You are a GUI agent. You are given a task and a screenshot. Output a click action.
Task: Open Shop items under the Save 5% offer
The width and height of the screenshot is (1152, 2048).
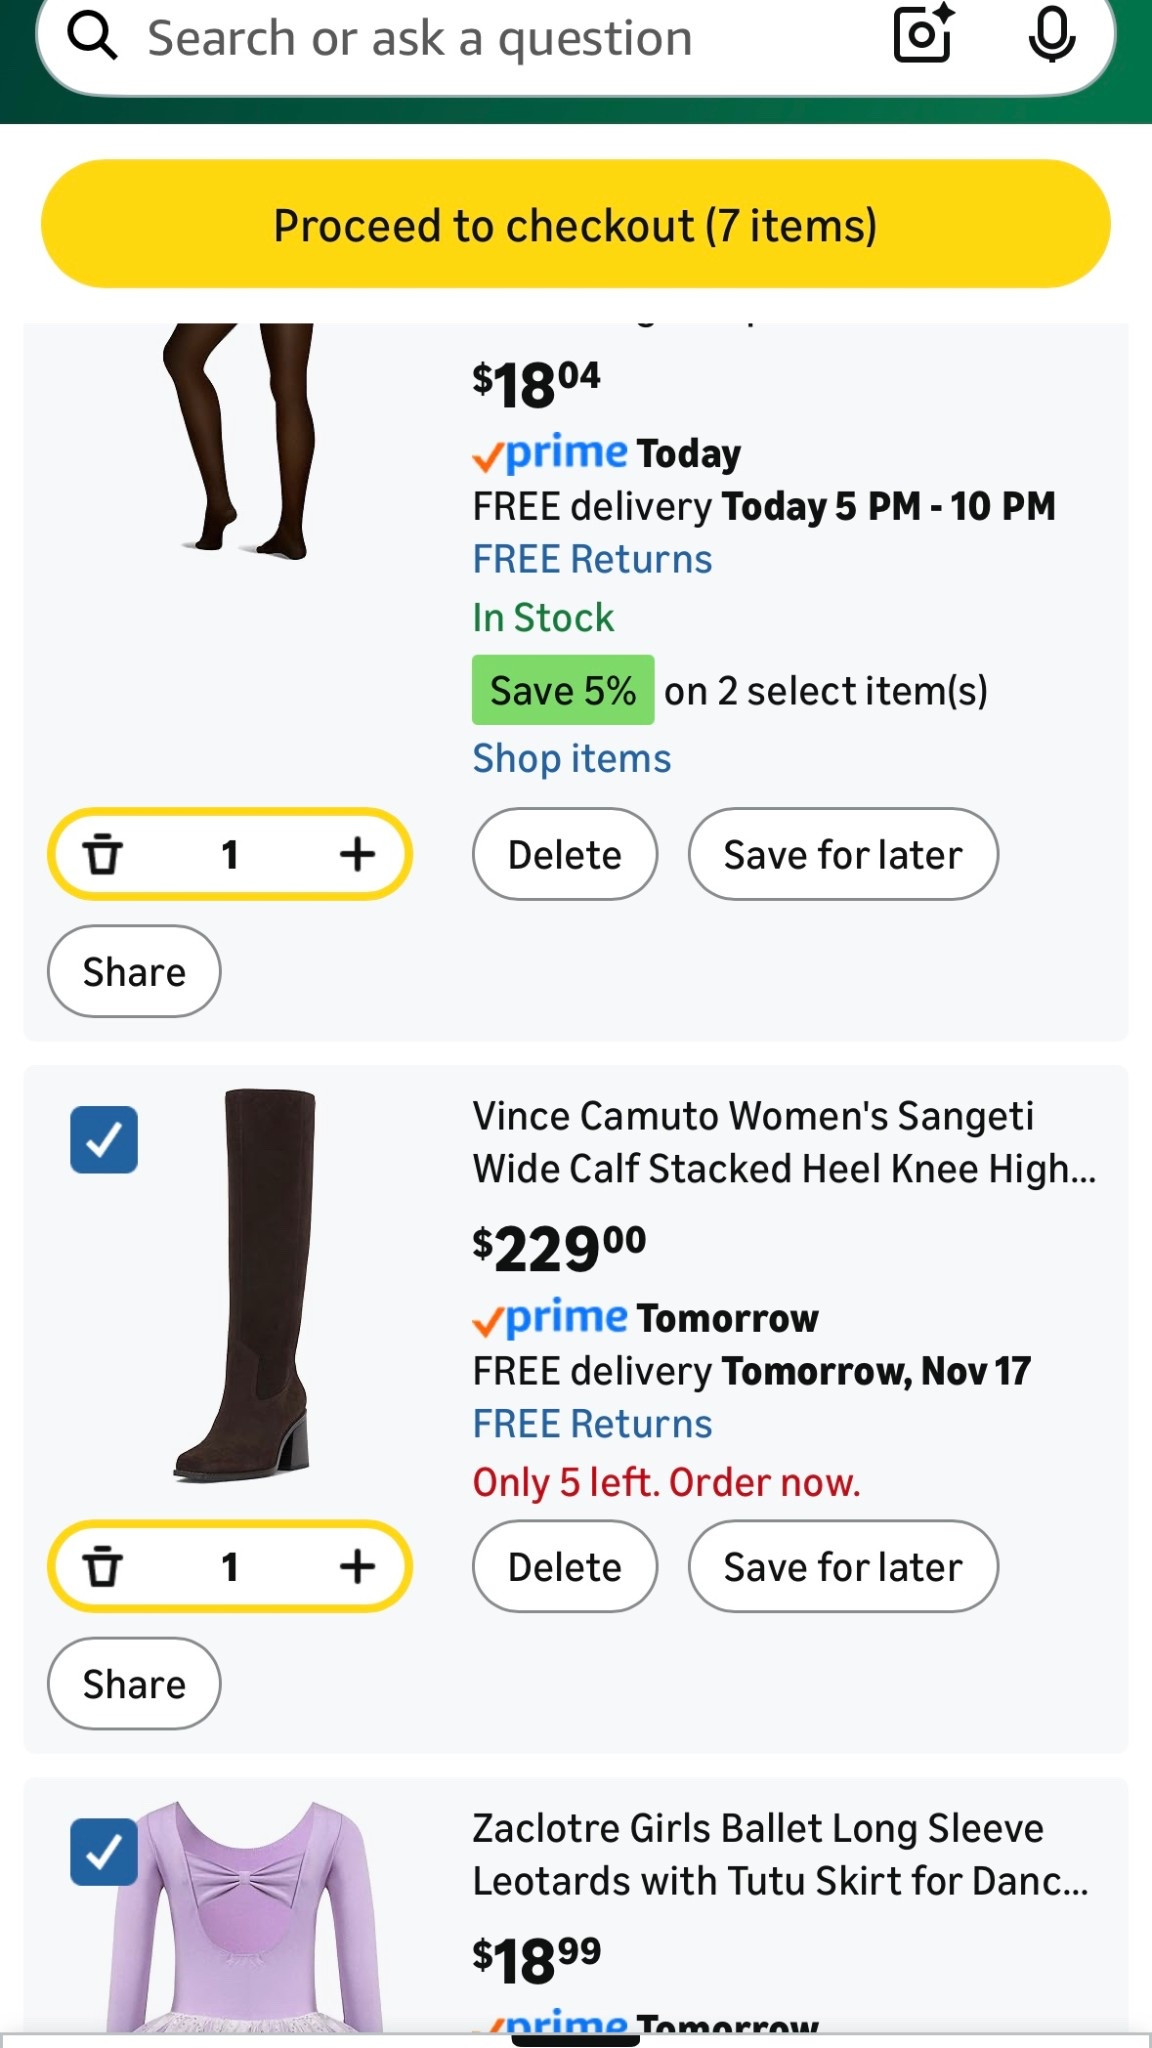[571, 758]
